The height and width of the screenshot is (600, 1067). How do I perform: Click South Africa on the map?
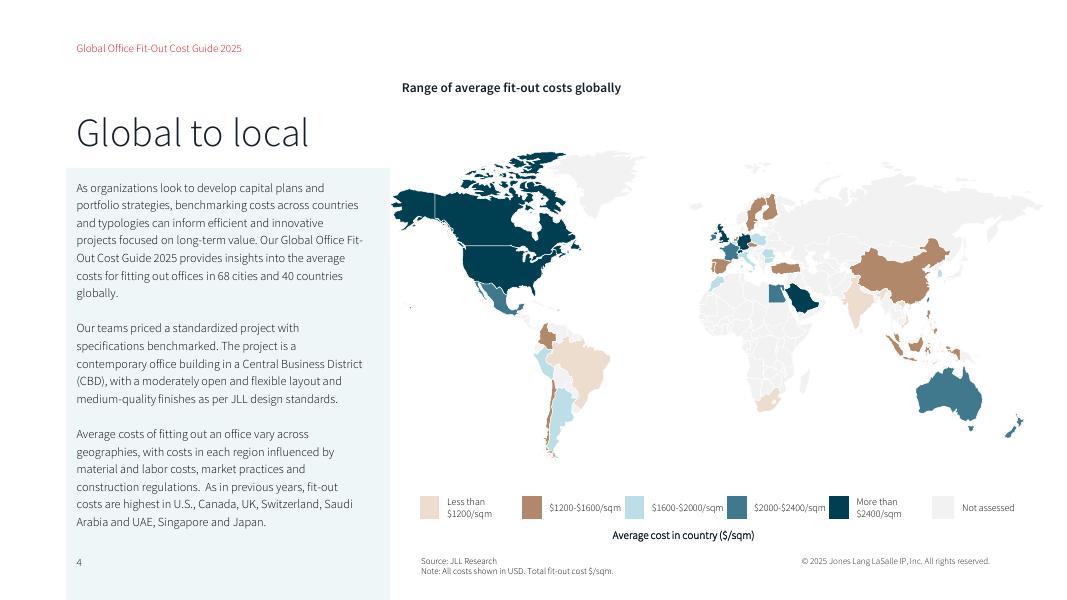click(x=766, y=401)
